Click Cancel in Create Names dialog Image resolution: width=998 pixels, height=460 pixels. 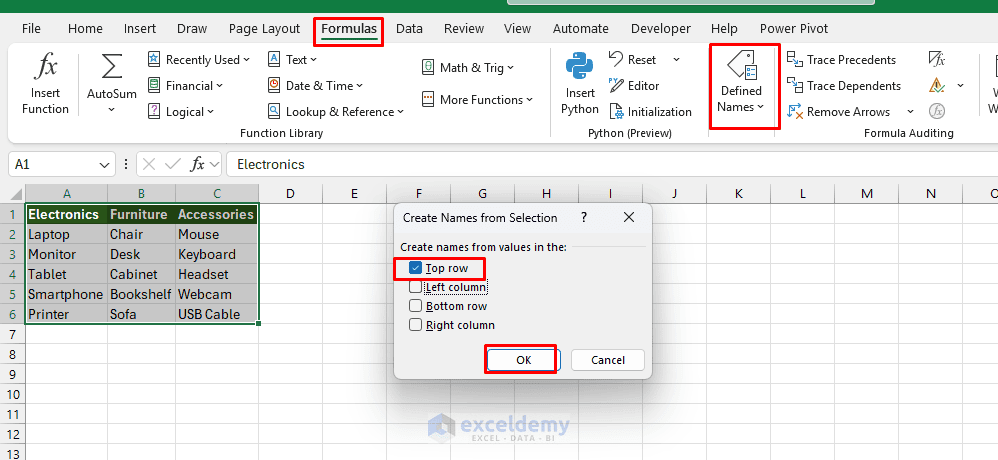point(608,360)
